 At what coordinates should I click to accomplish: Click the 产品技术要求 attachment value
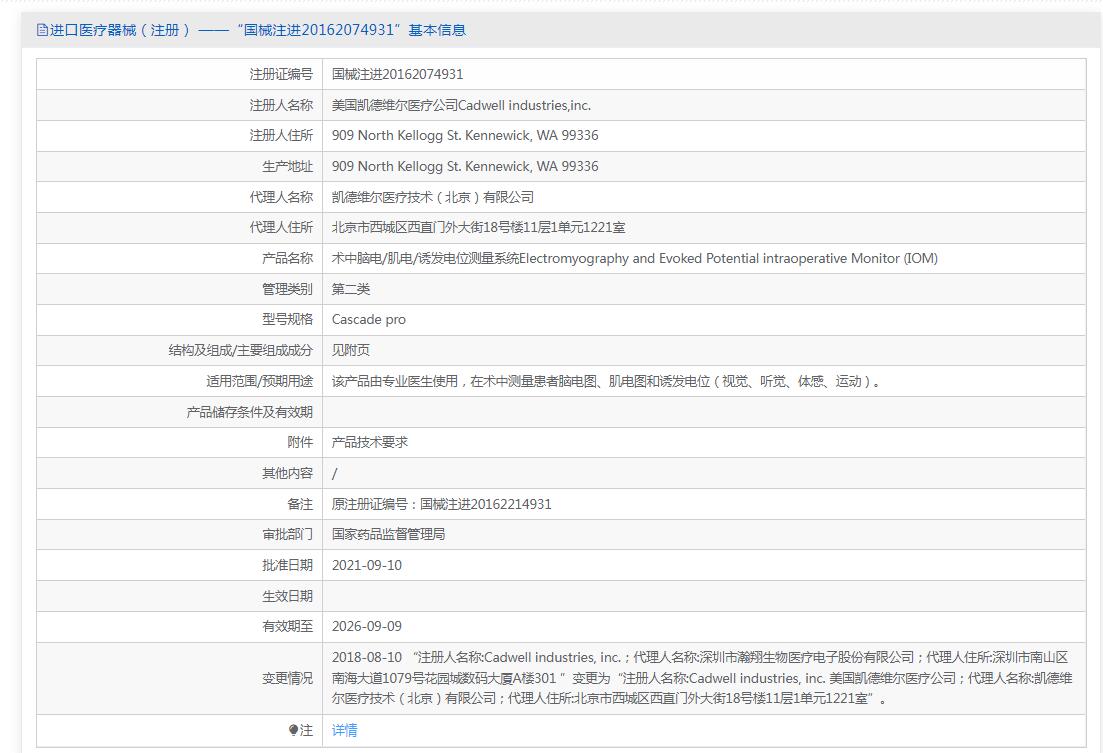pos(370,442)
